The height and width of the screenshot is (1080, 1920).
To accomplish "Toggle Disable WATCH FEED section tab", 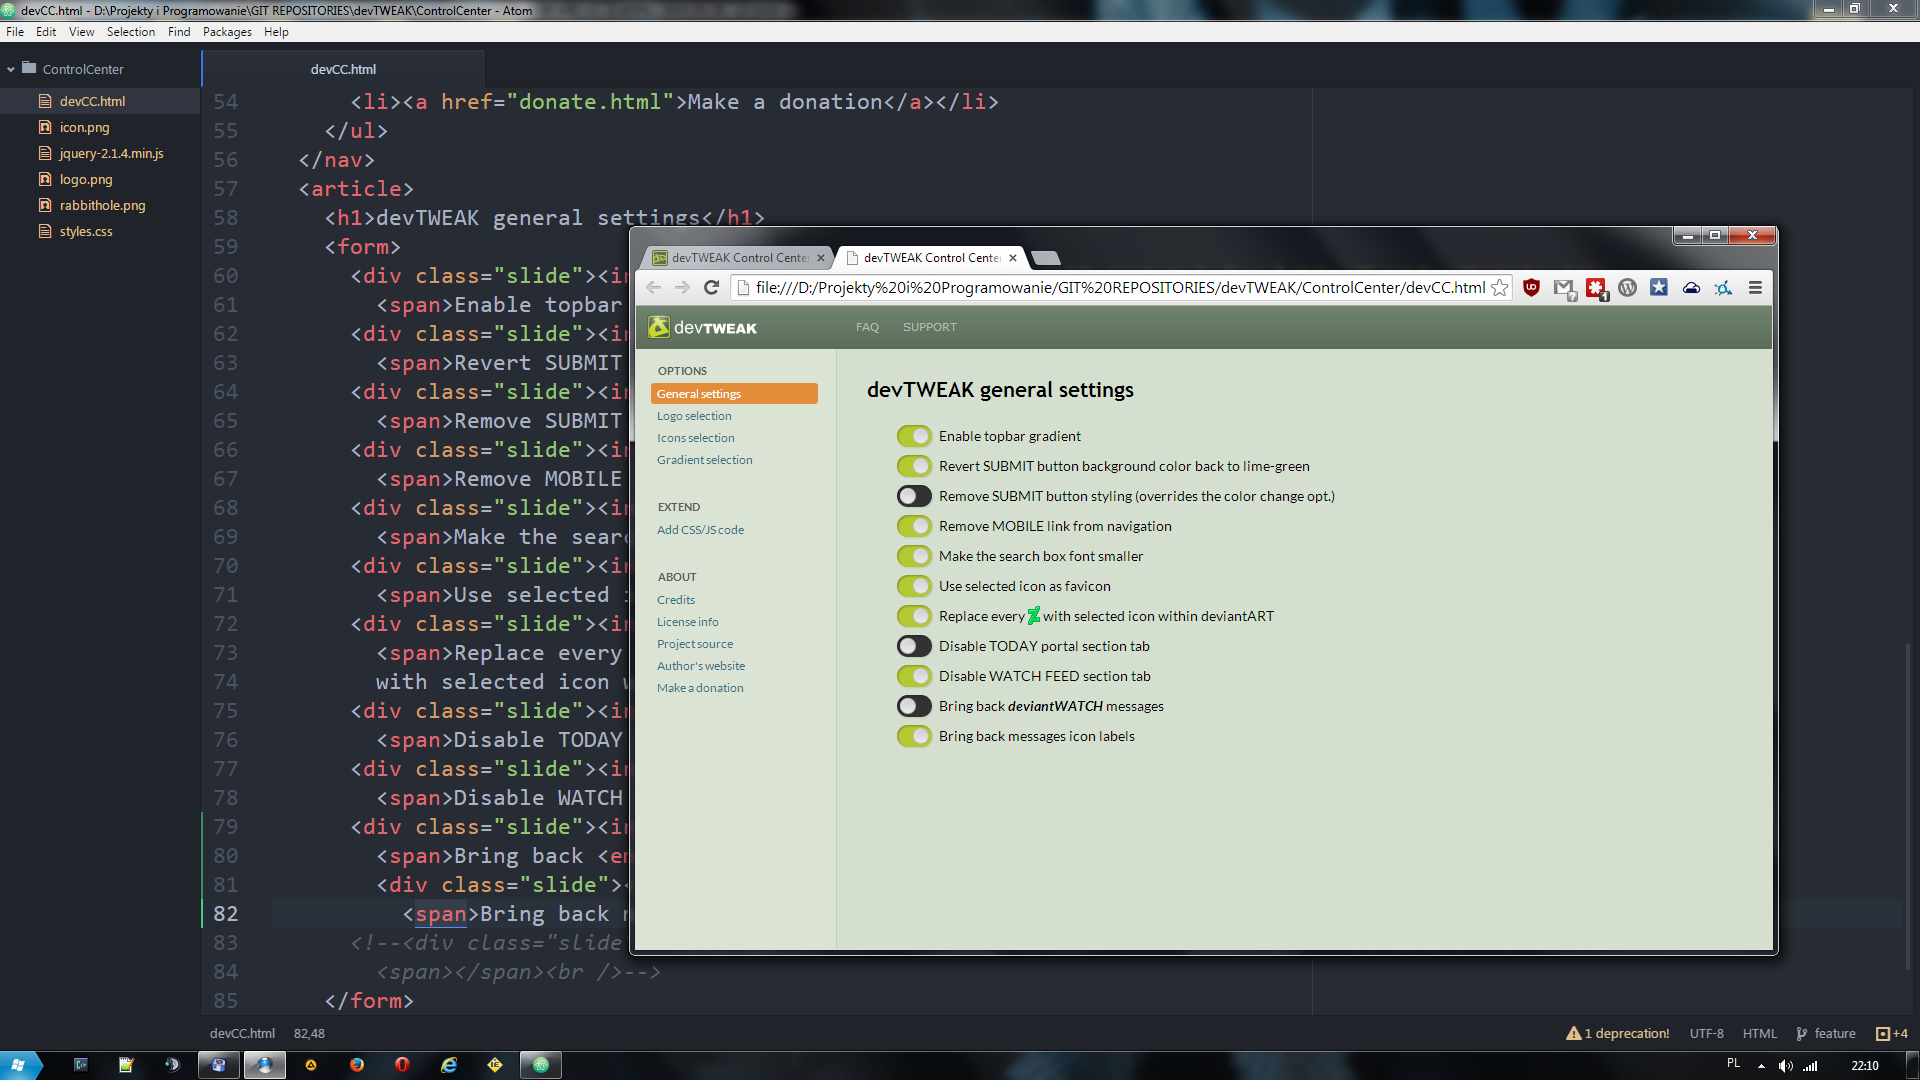I will tap(914, 676).
